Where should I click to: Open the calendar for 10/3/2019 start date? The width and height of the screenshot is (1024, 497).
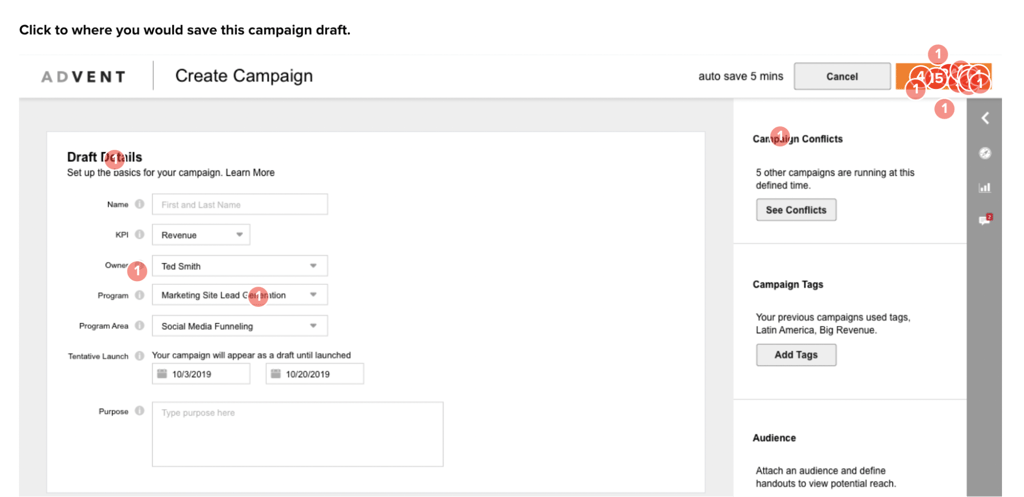(162, 374)
